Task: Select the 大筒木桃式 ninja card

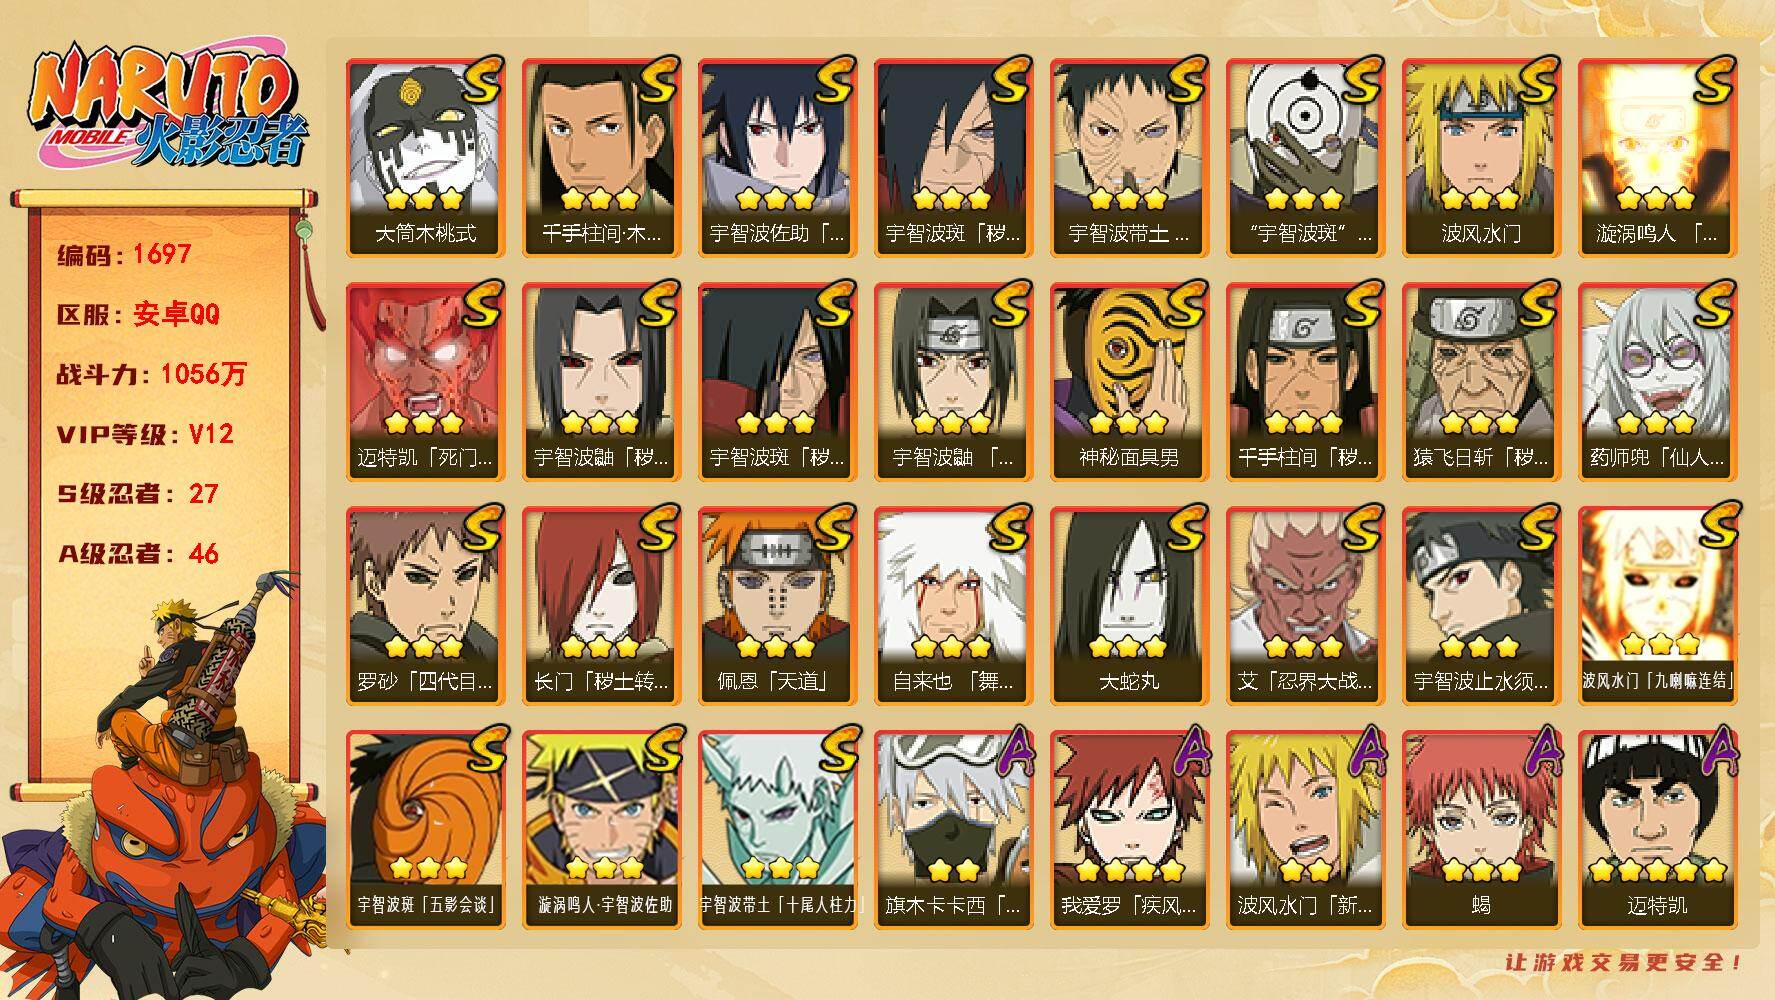Action: (425, 158)
